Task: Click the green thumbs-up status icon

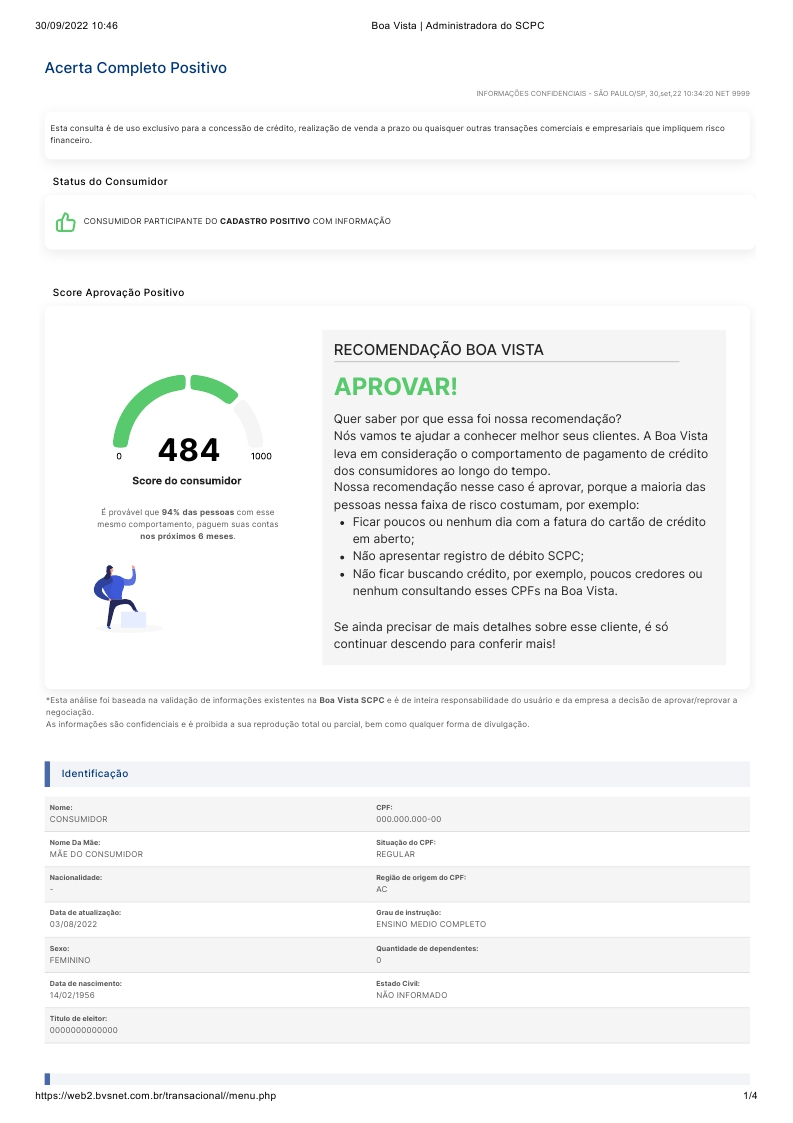Action: [x=66, y=222]
